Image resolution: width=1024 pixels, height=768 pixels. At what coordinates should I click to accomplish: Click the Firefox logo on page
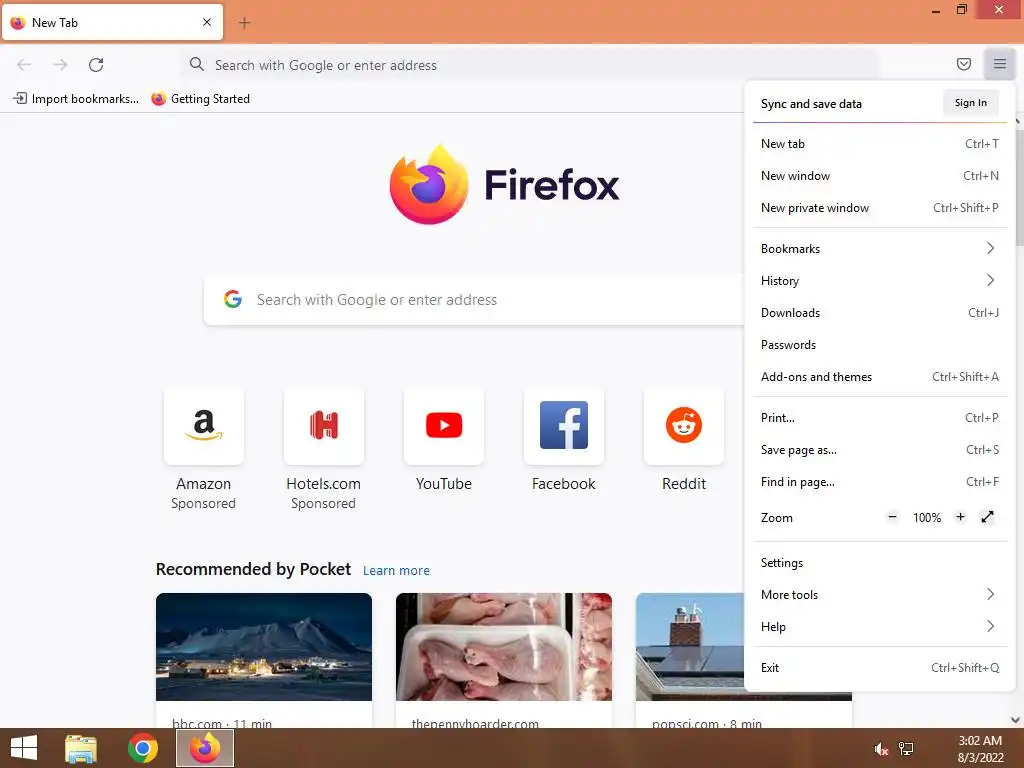click(504, 185)
